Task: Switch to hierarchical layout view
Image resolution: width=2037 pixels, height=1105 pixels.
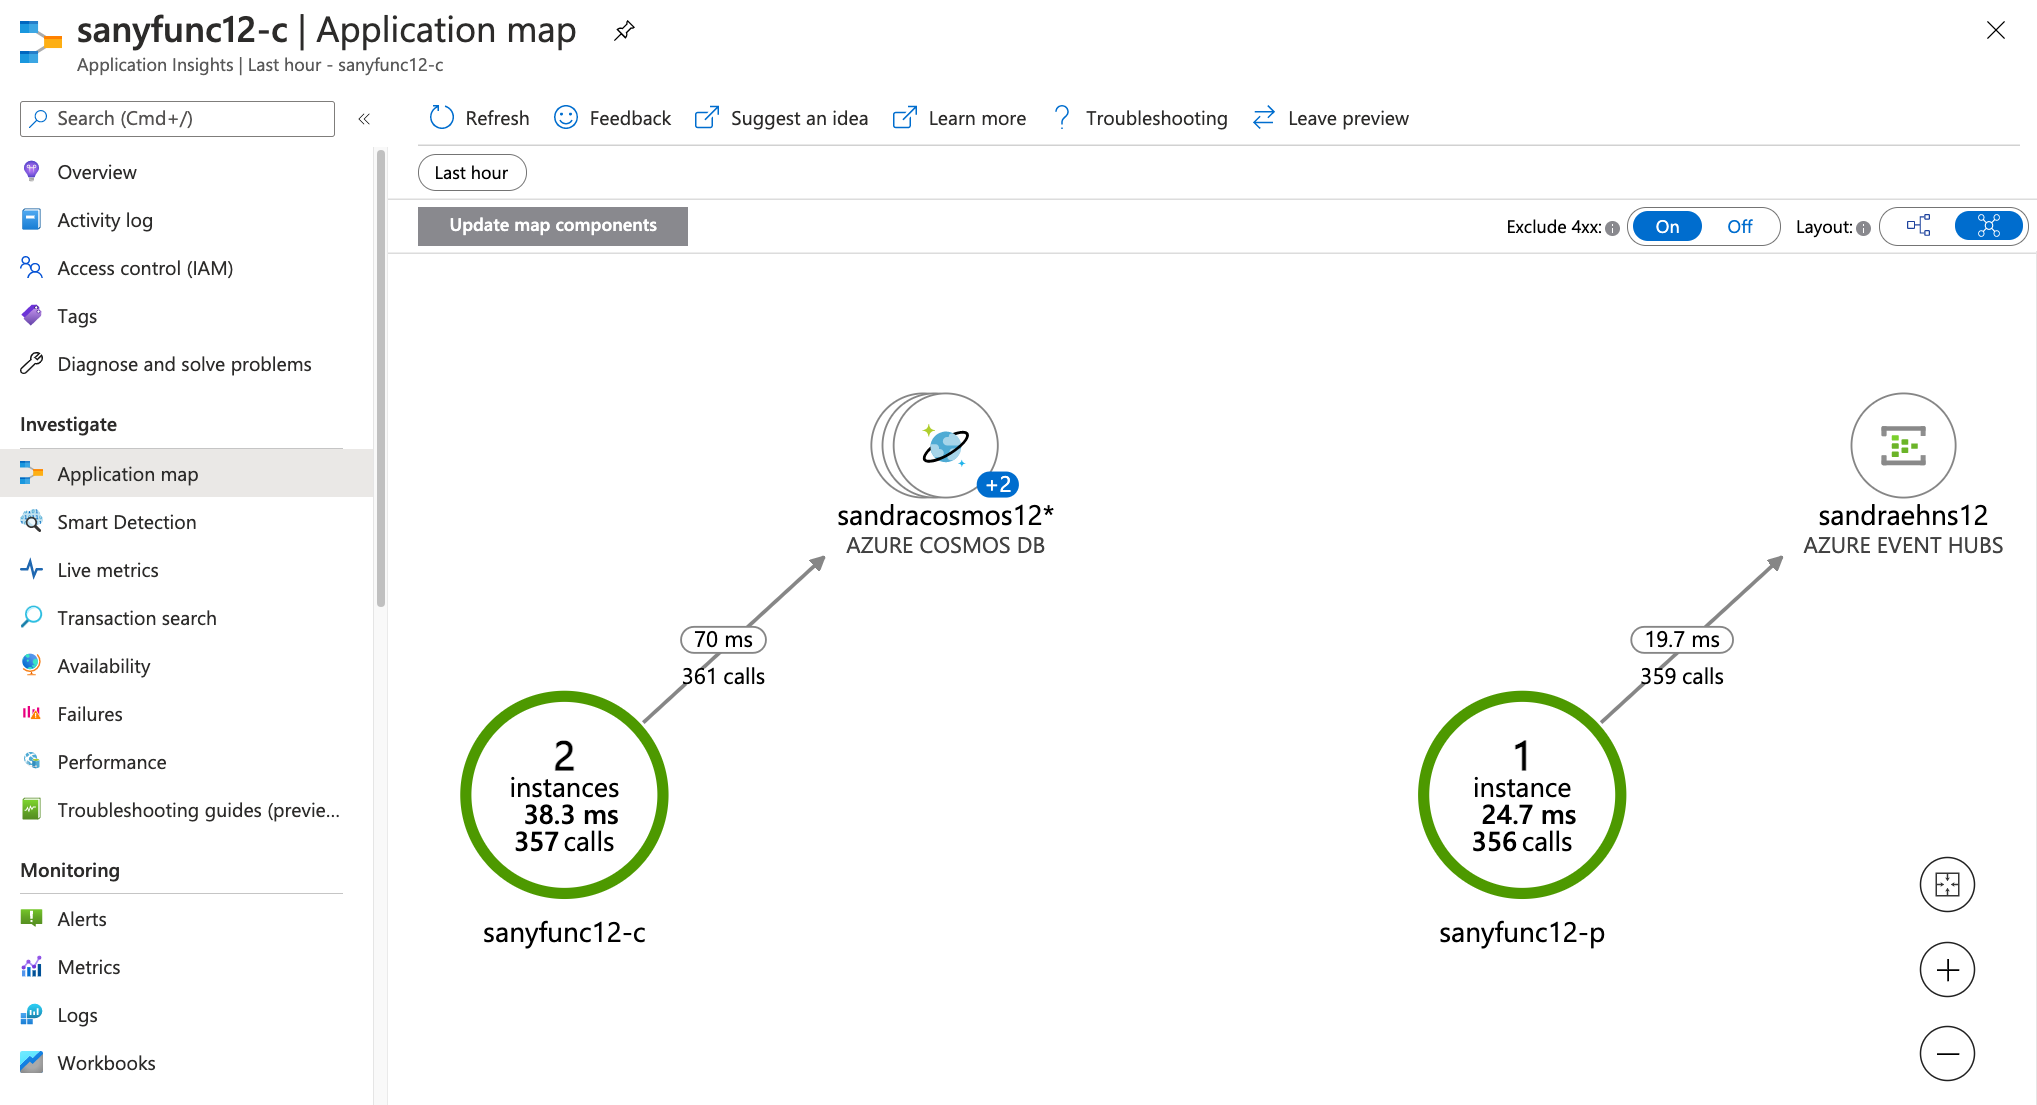Action: pyautogui.click(x=1917, y=226)
